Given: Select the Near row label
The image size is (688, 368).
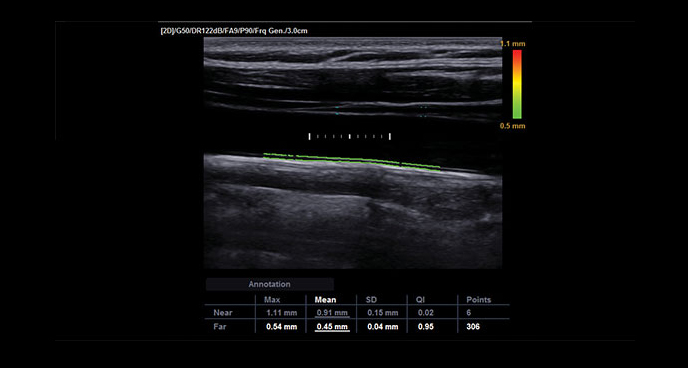Looking at the screenshot, I should click(x=223, y=313).
